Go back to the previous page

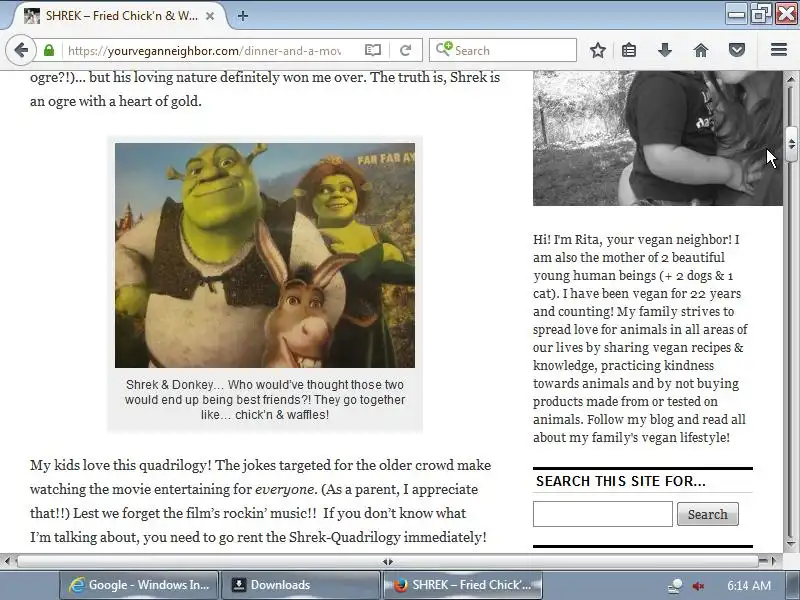(21, 50)
